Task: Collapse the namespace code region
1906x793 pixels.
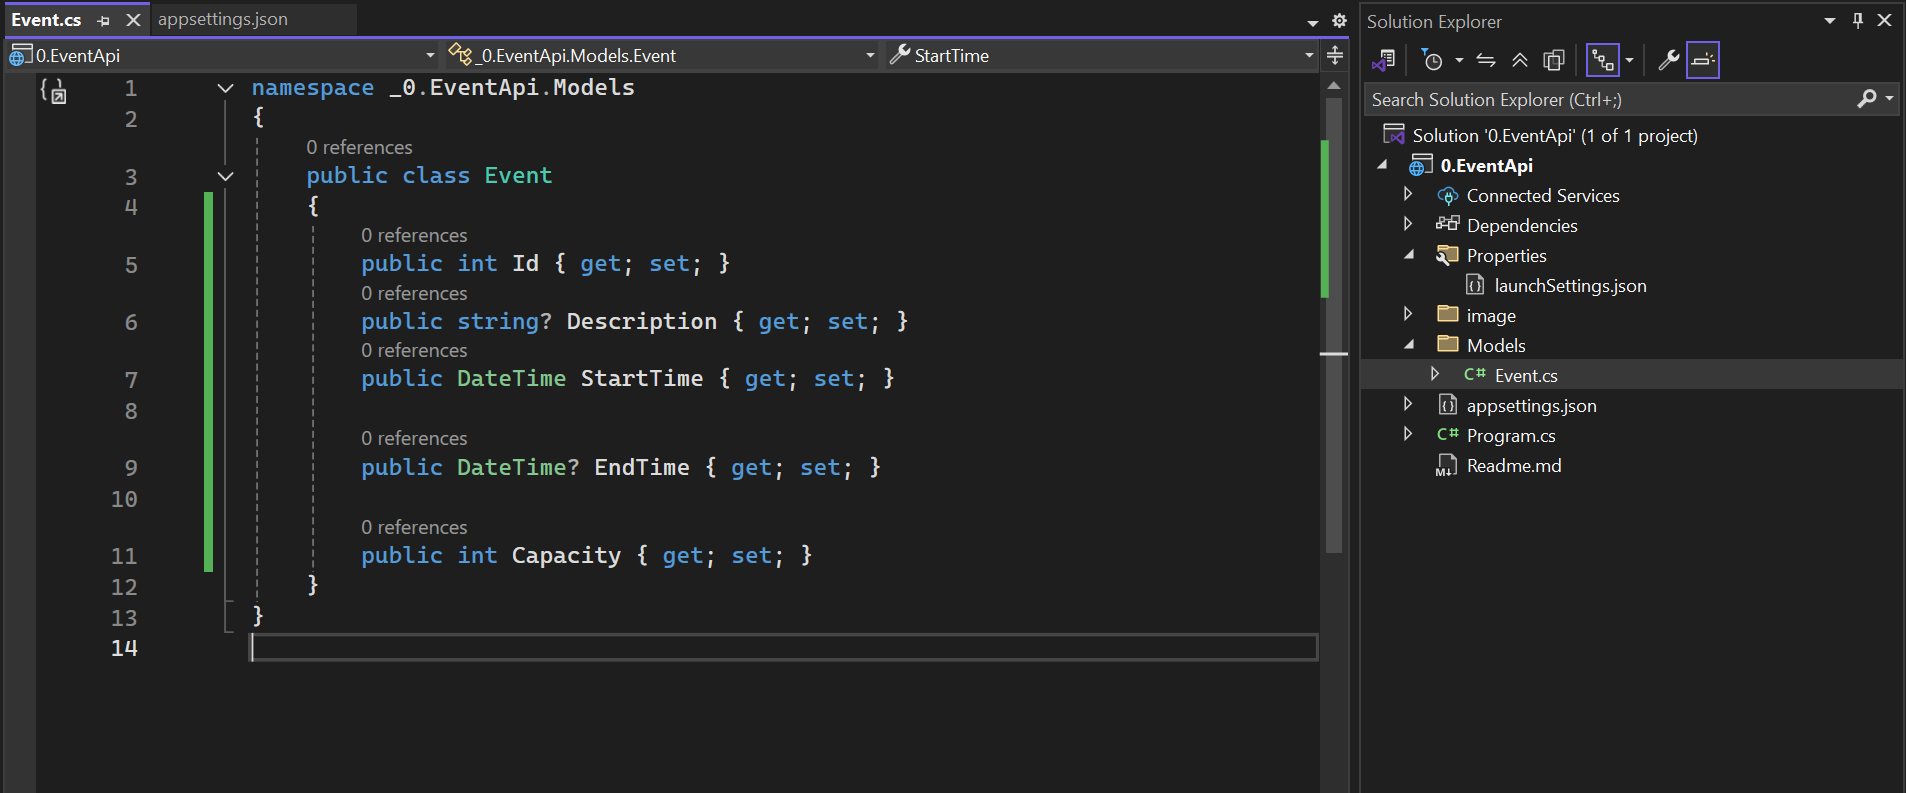Action: [x=226, y=88]
